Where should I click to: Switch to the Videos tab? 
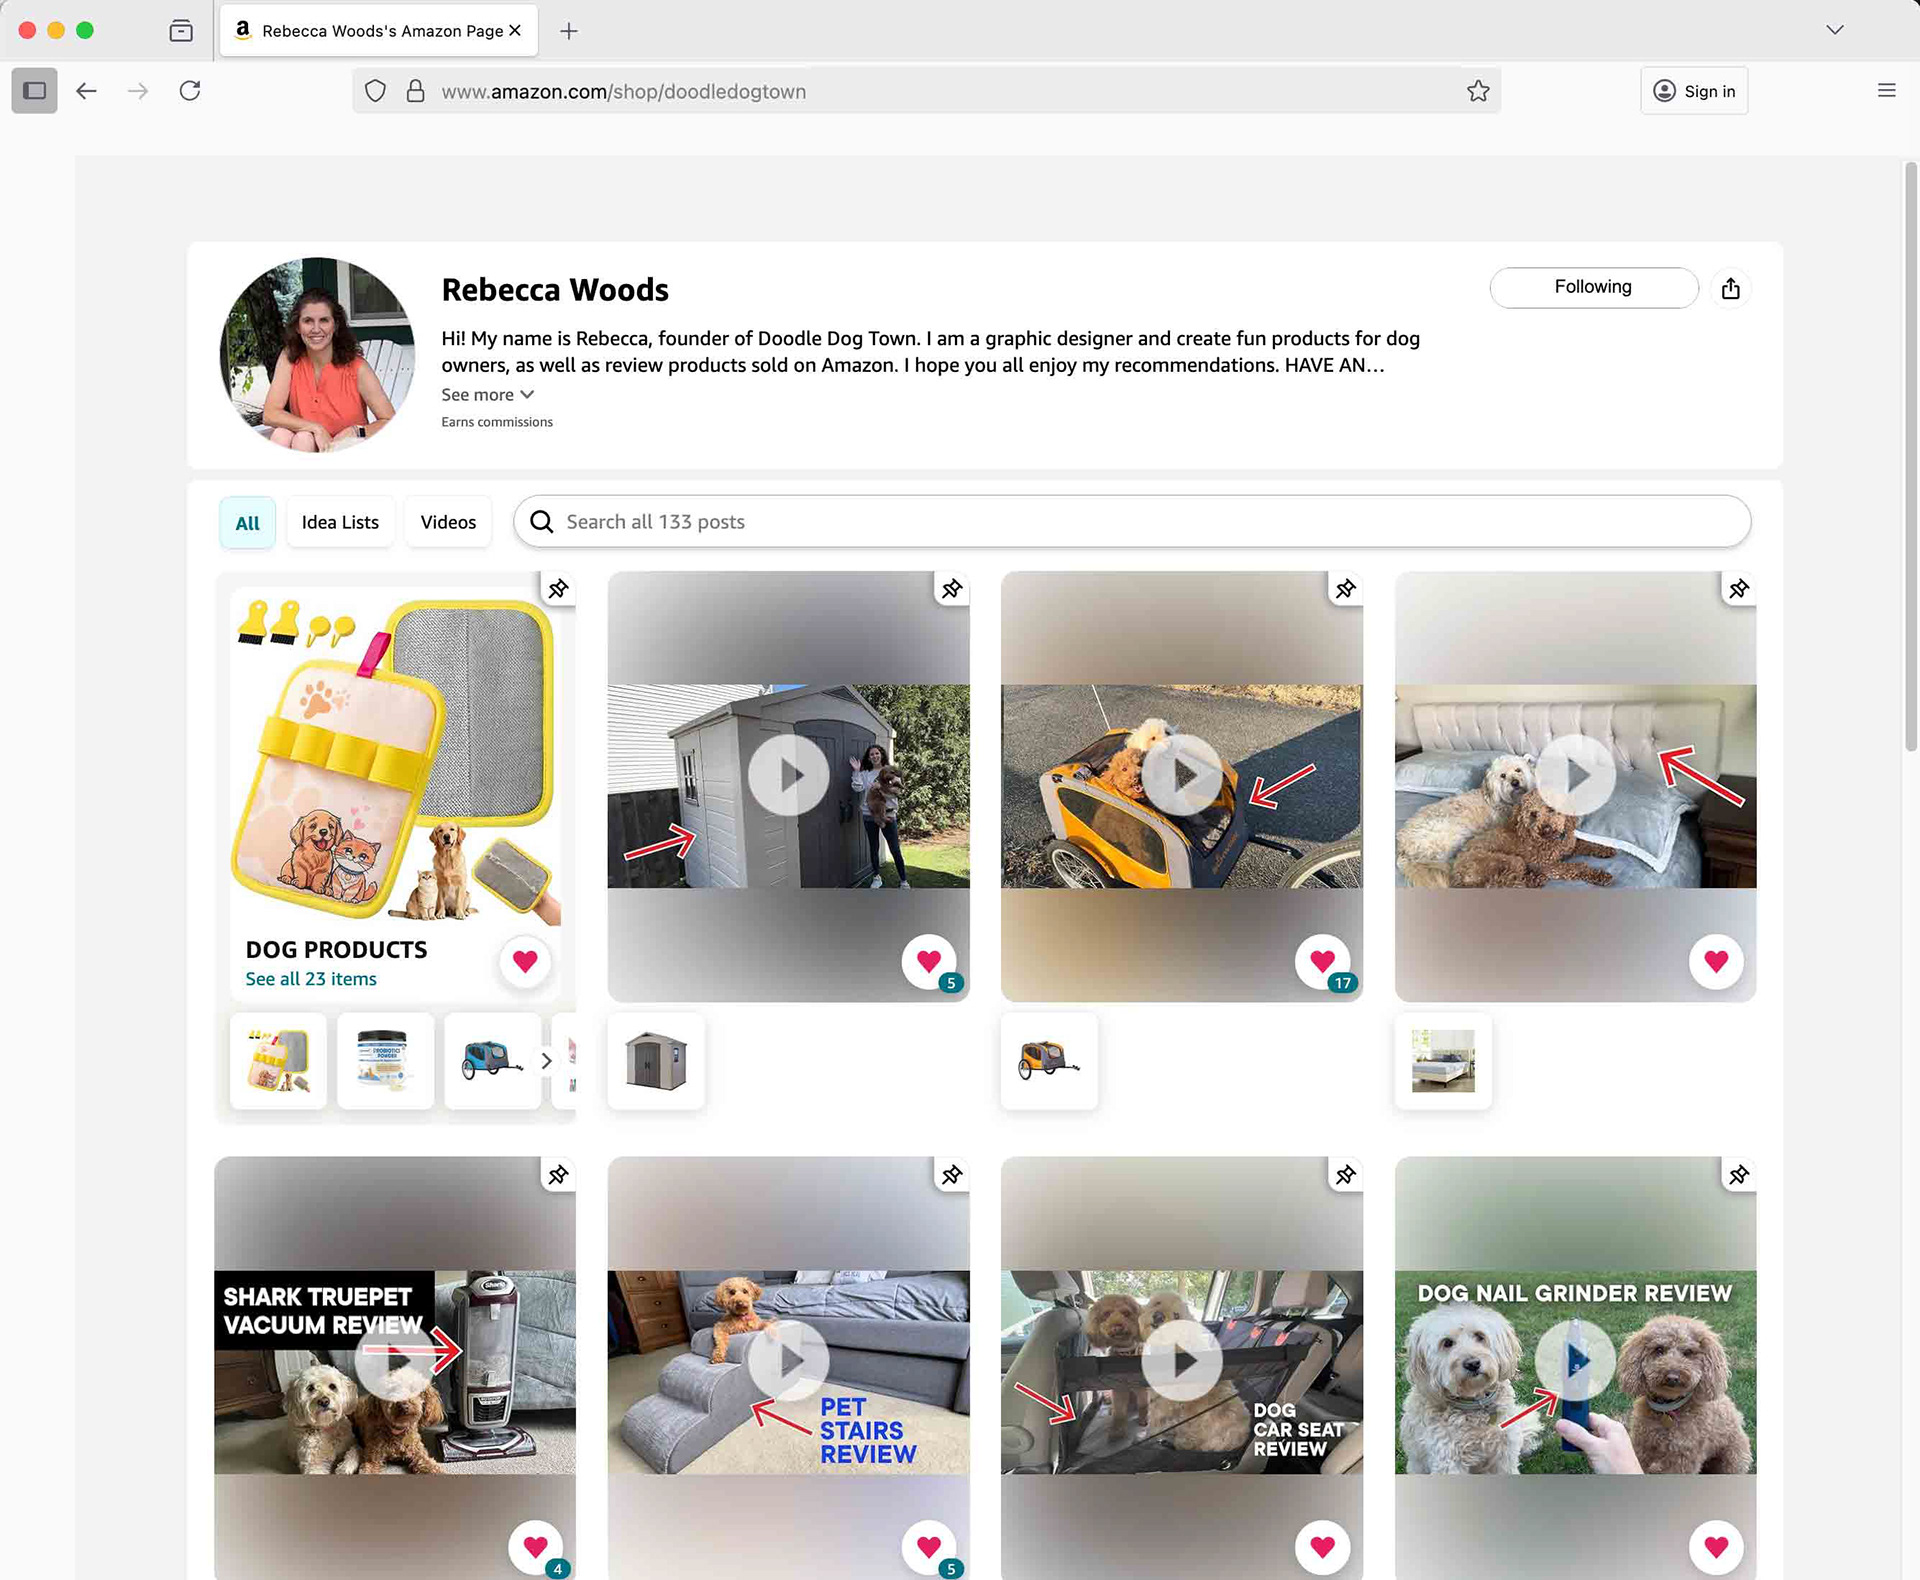point(448,522)
